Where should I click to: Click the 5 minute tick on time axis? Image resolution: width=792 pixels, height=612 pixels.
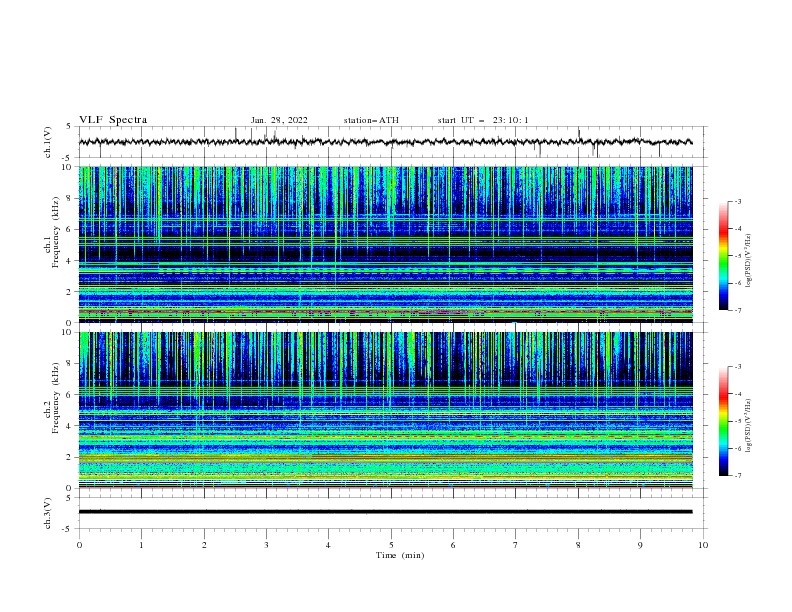(x=391, y=545)
